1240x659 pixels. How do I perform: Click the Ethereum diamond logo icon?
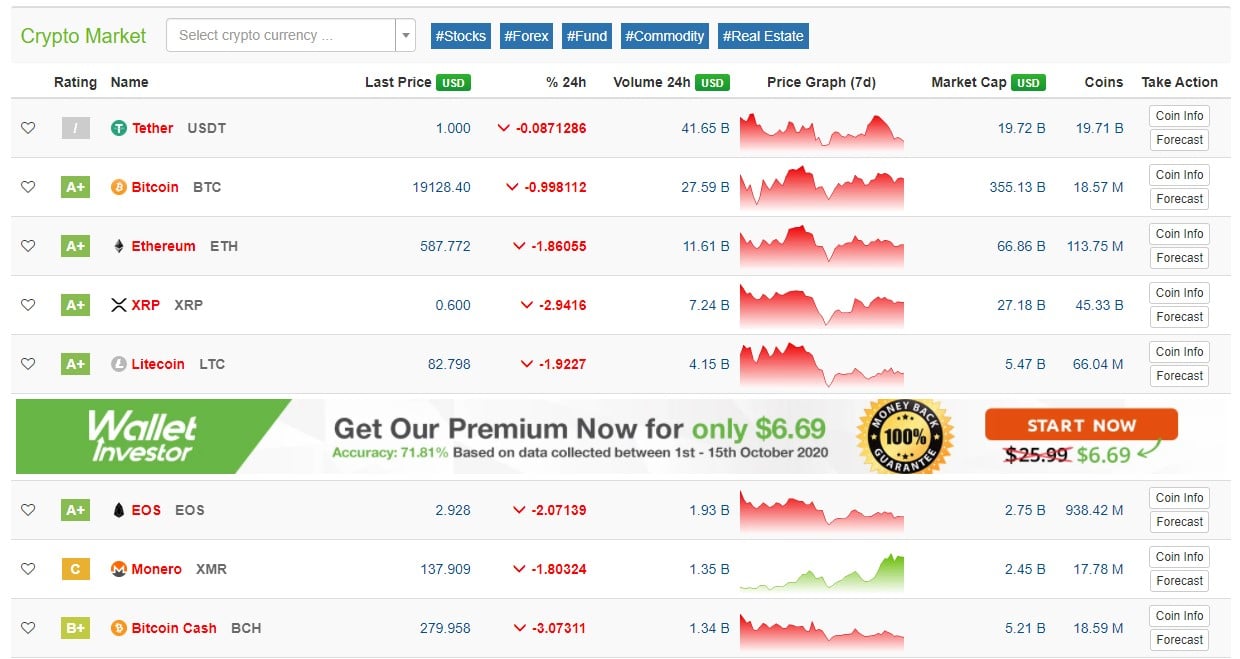[x=119, y=246]
